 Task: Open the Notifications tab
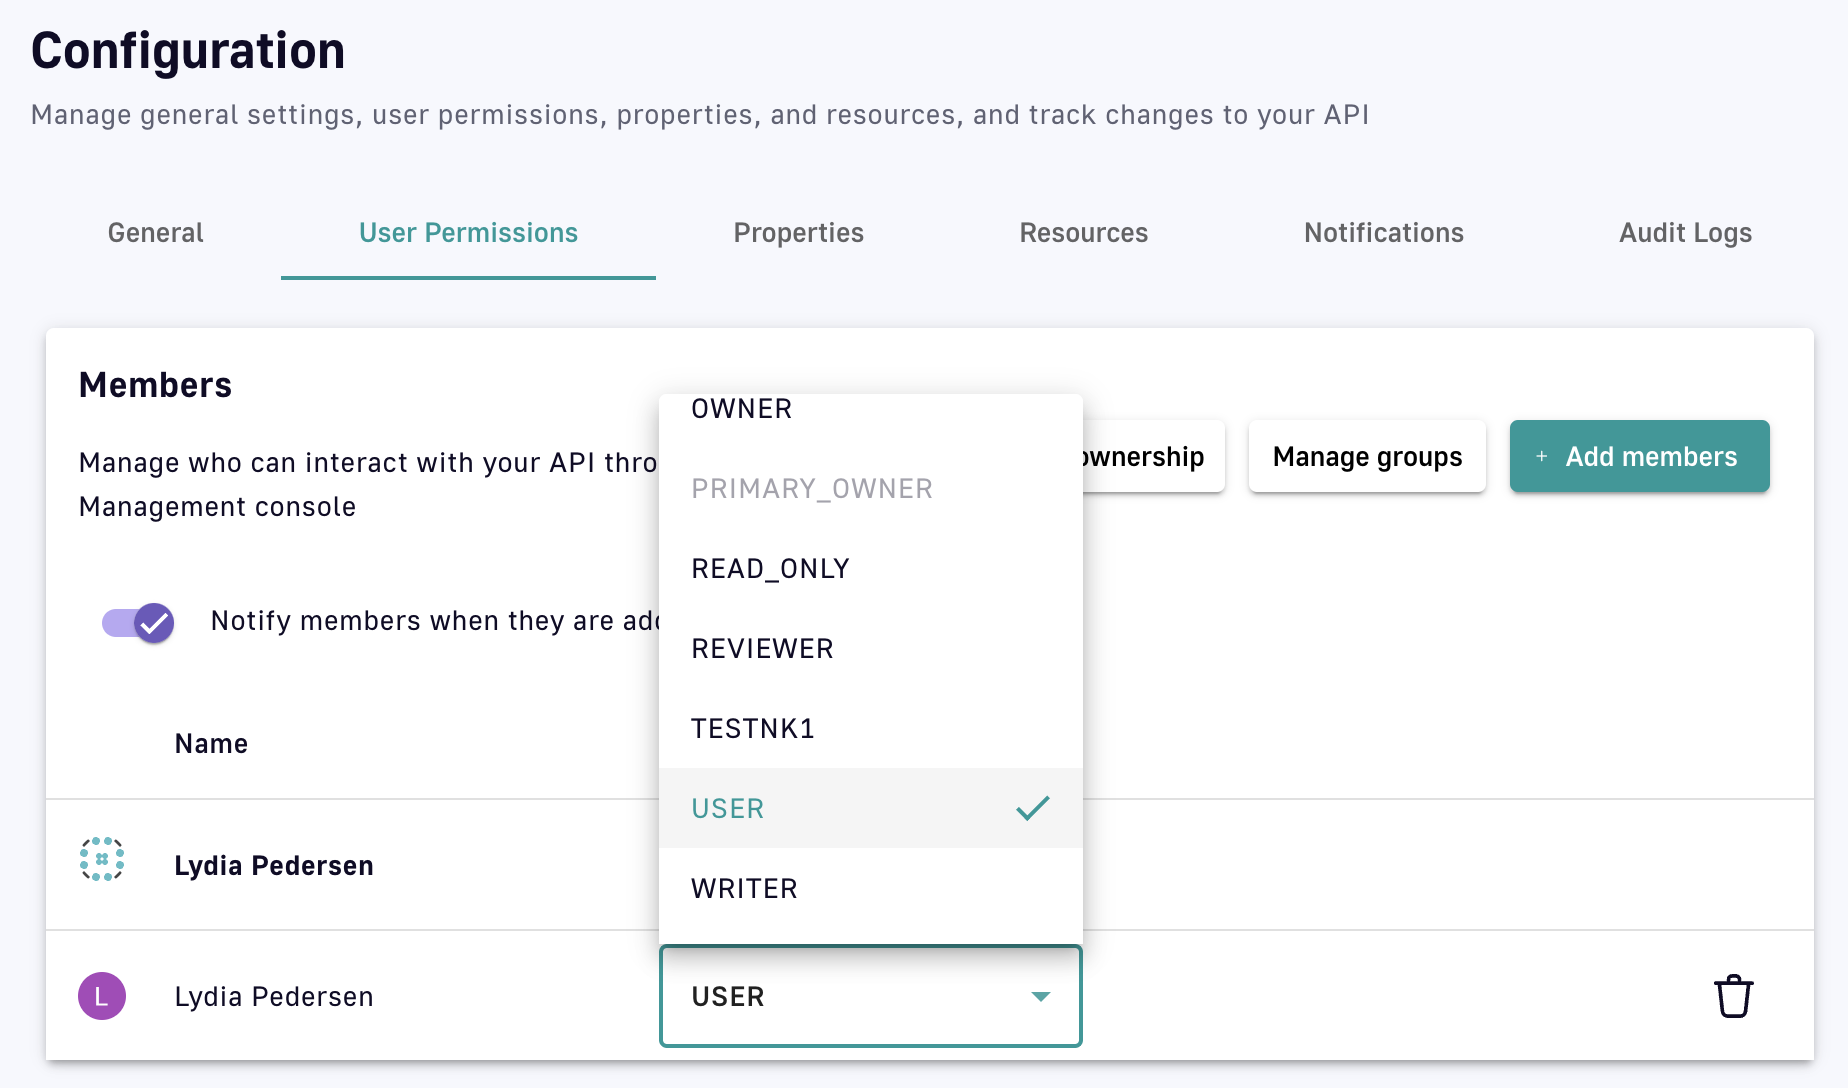(x=1383, y=233)
